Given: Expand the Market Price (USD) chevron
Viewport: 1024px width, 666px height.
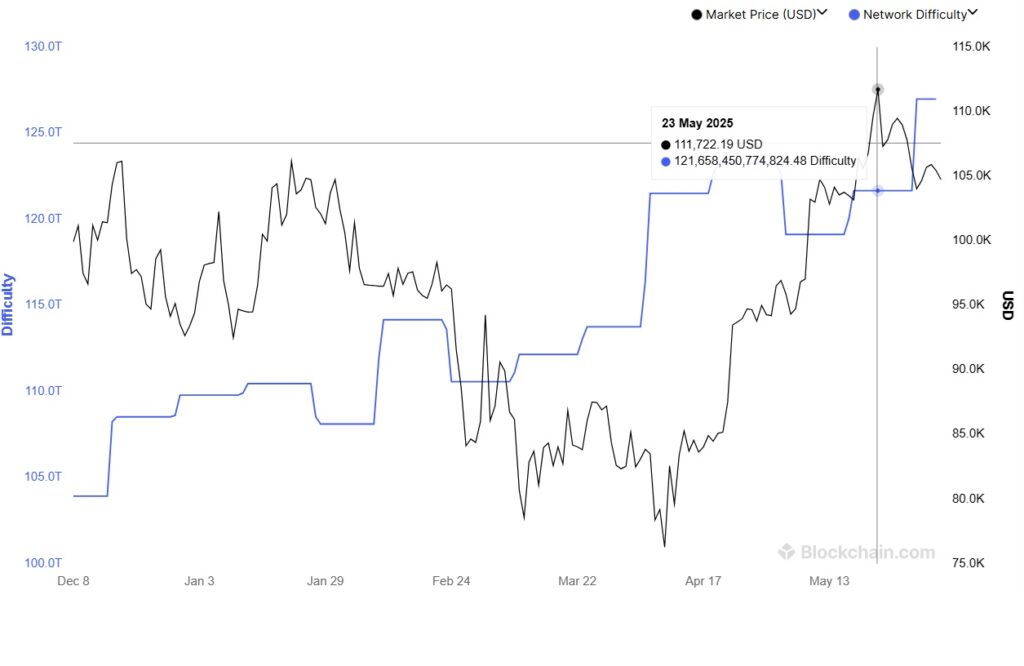Looking at the screenshot, I should (x=822, y=13).
